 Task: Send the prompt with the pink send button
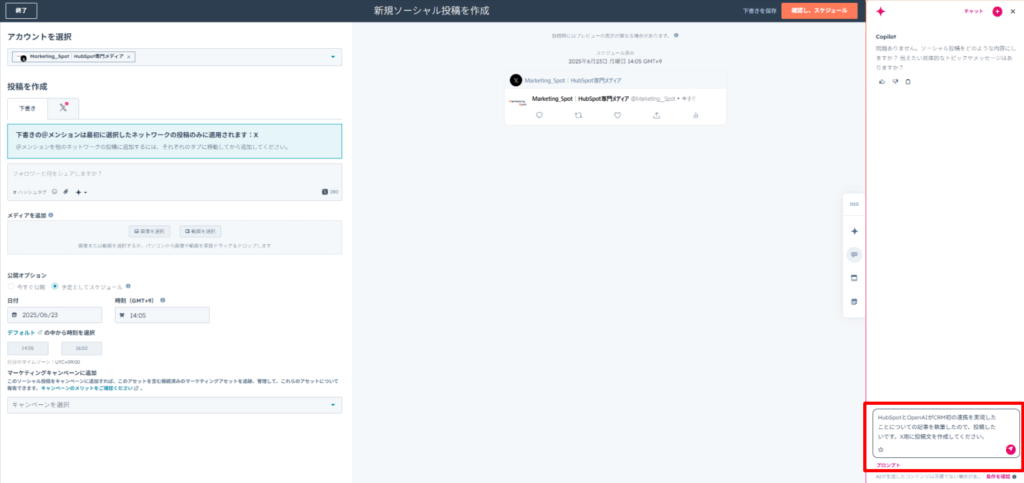1010,449
